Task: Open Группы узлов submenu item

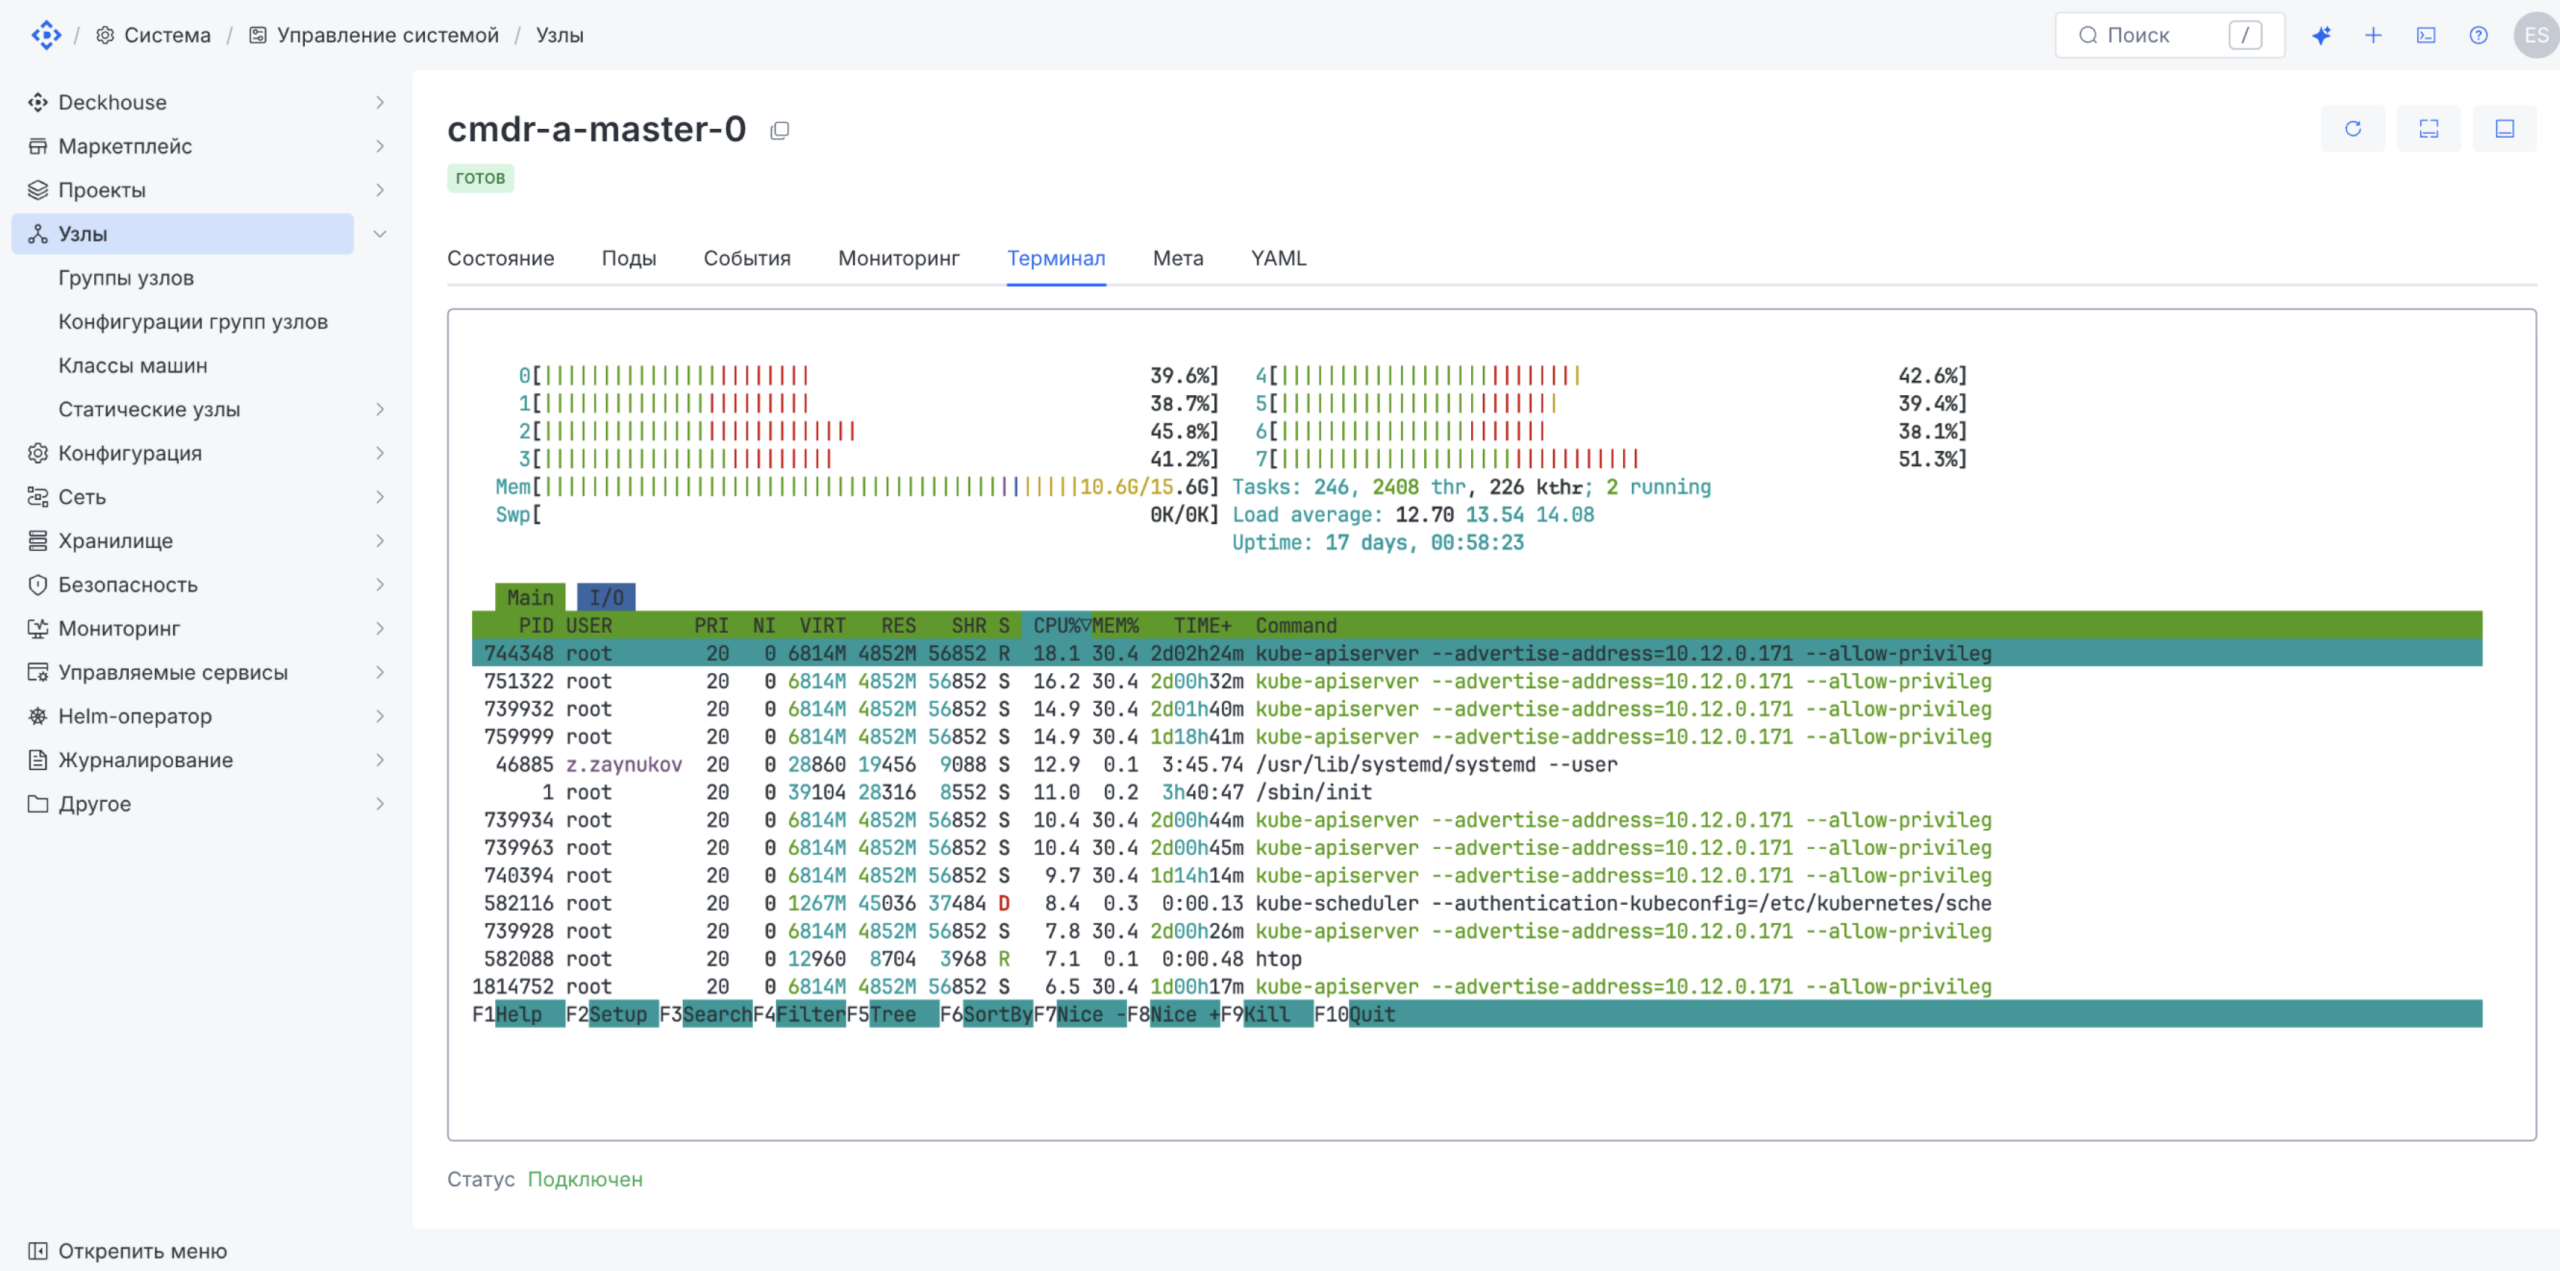Action: click(126, 278)
